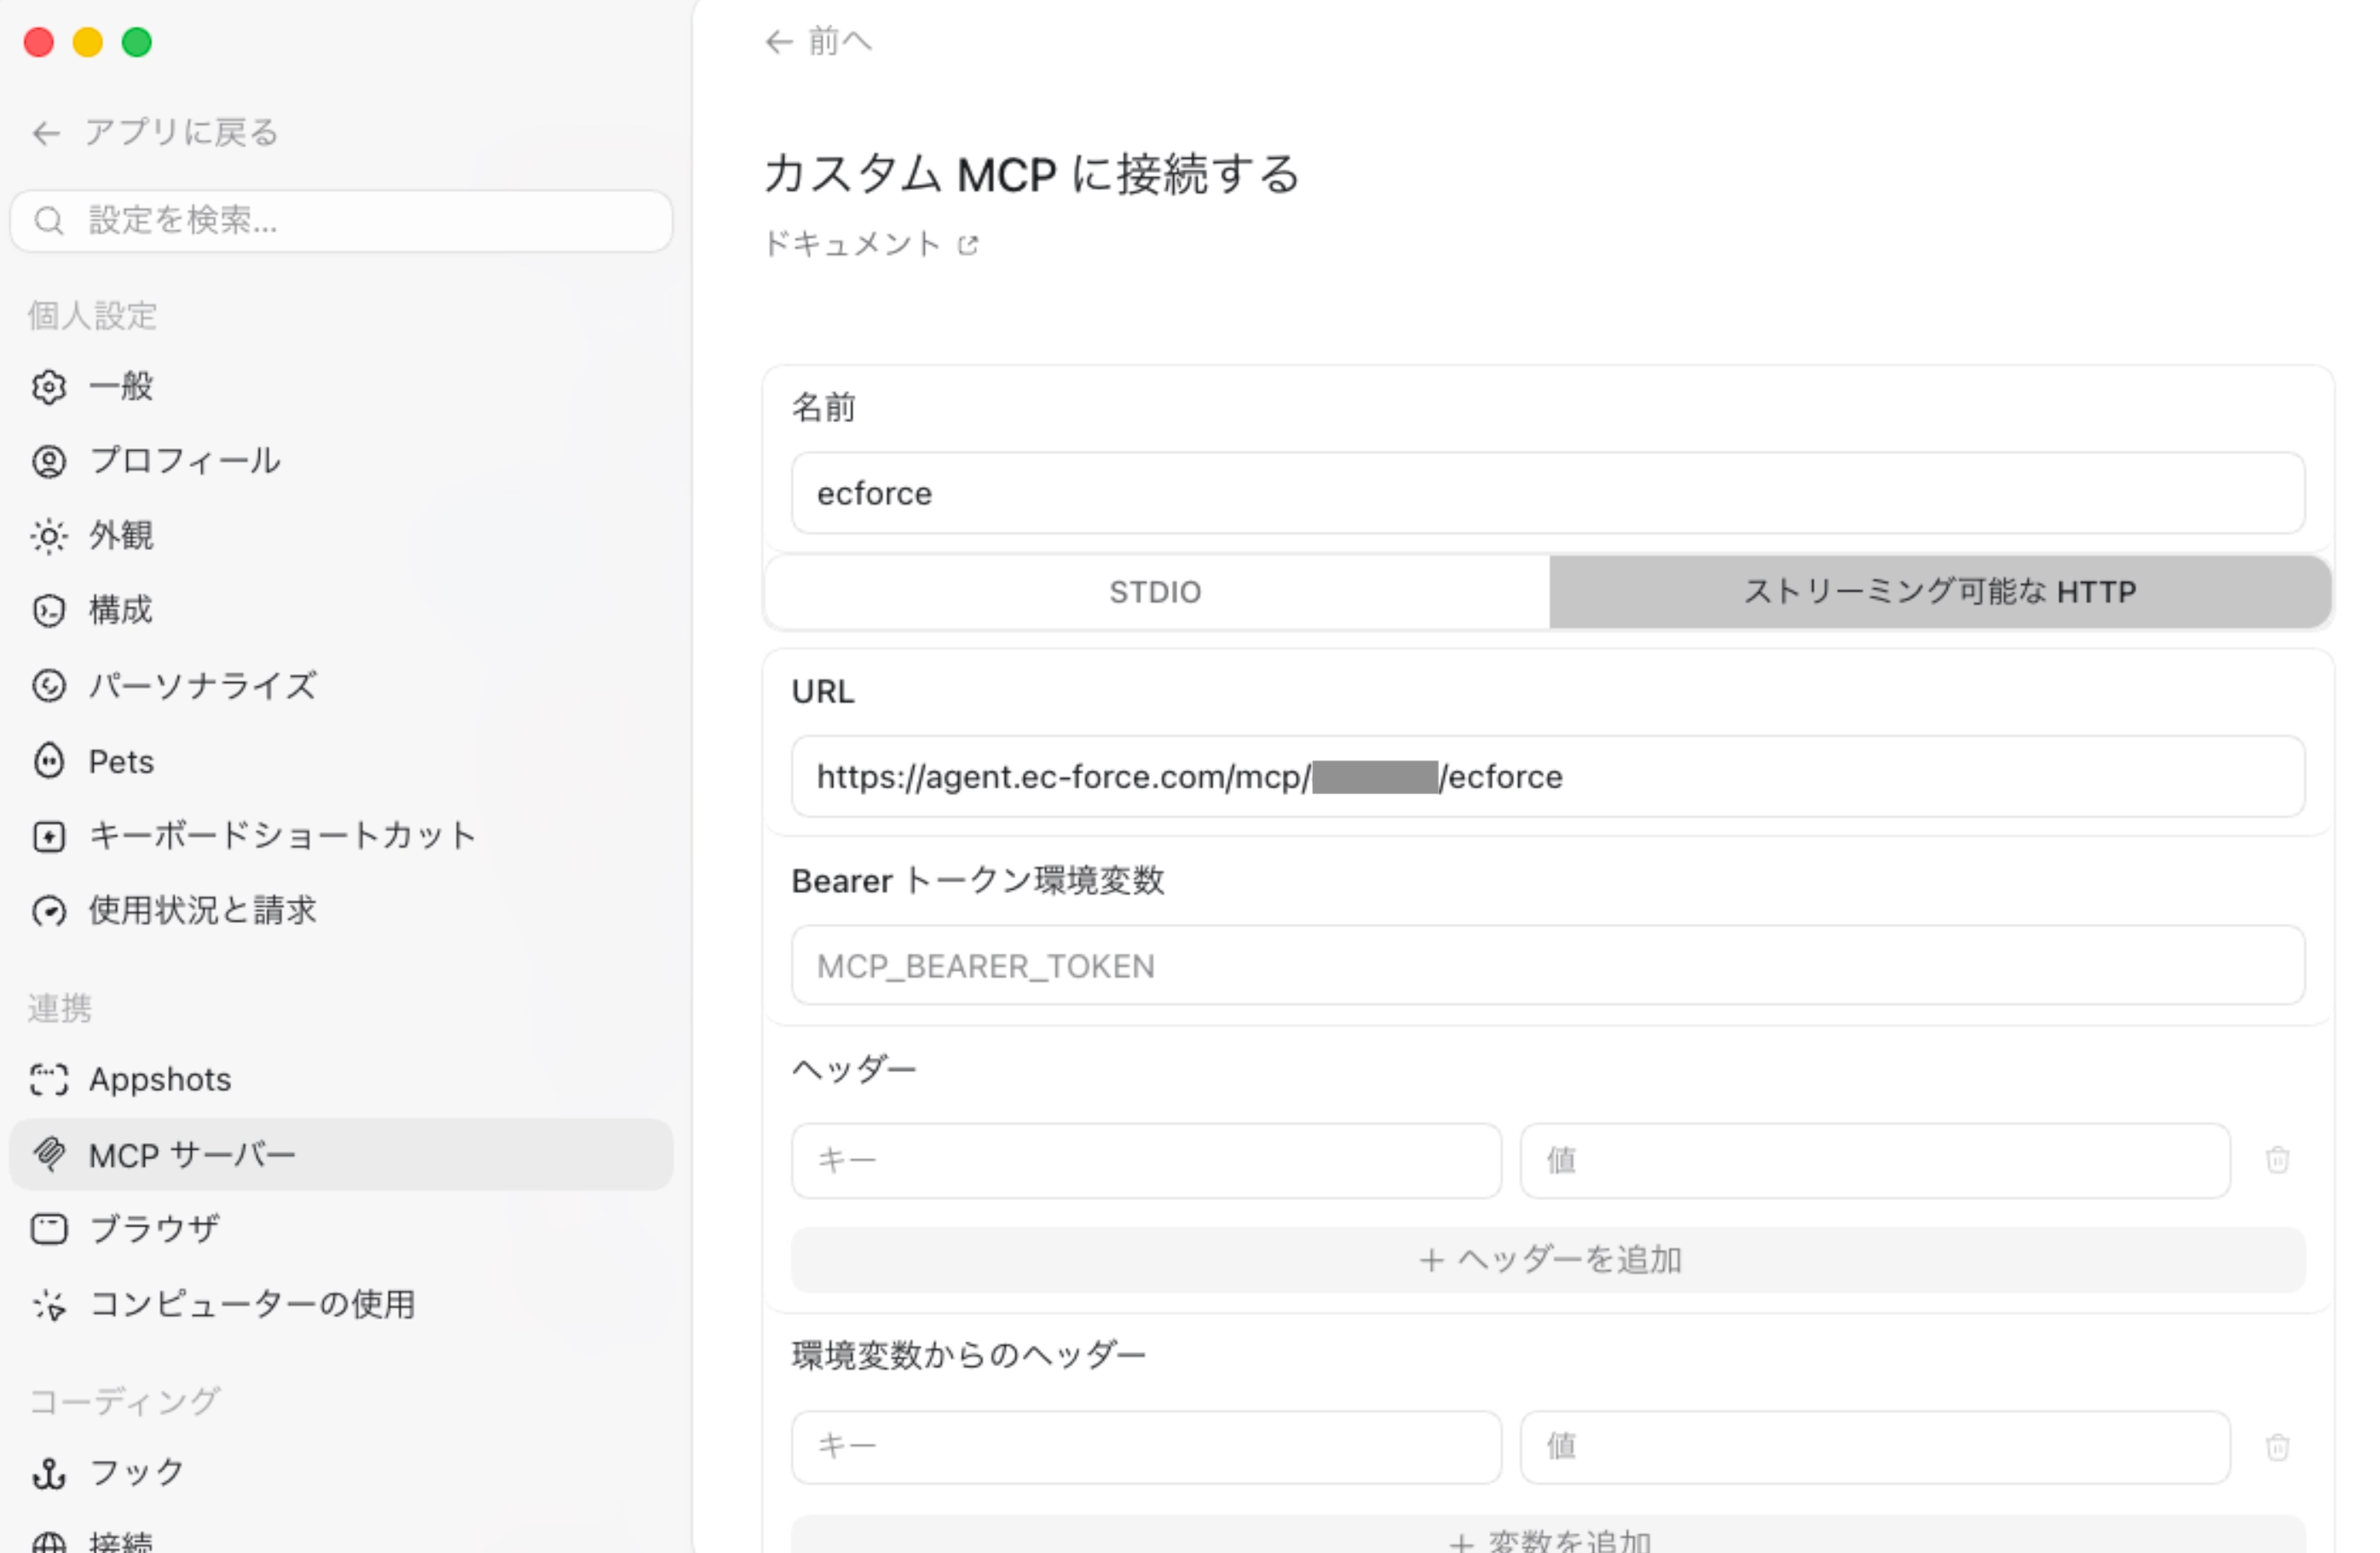Screen dimensions: 2380x1553
Task: Delete the 環境変数からのヘッダー row with trash icon
Action: pyautogui.click(x=2278, y=1447)
